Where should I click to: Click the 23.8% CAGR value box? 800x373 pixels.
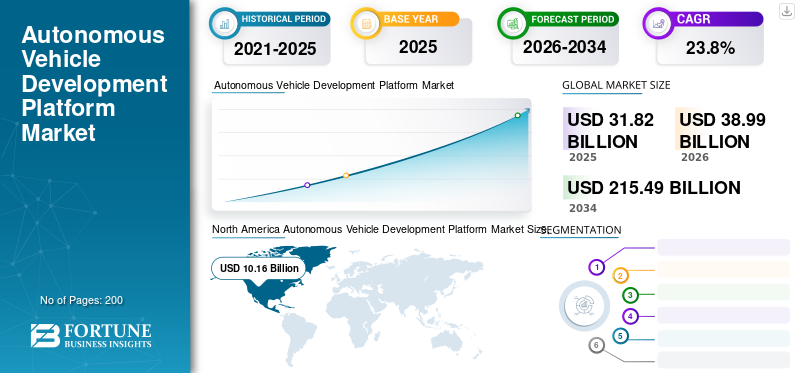pyautogui.click(x=710, y=48)
